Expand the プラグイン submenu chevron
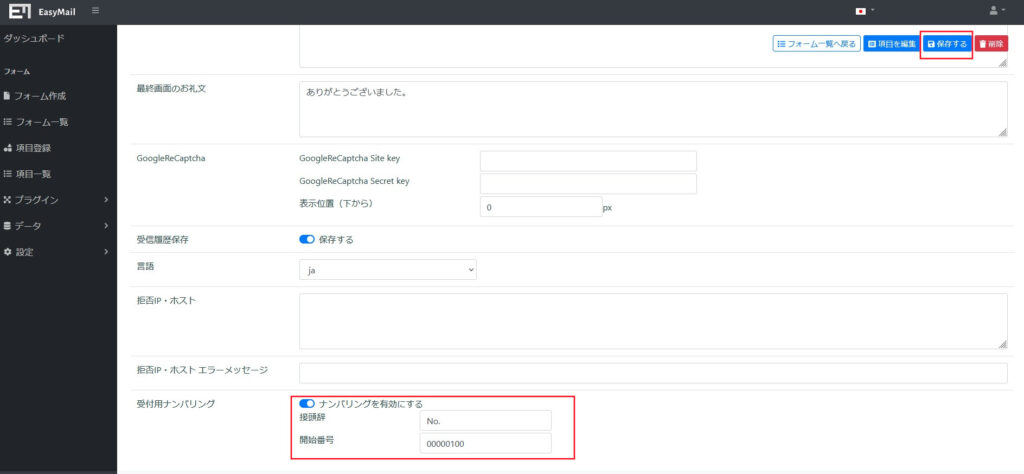The width and height of the screenshot is (1024, 474). coord(106,200)
